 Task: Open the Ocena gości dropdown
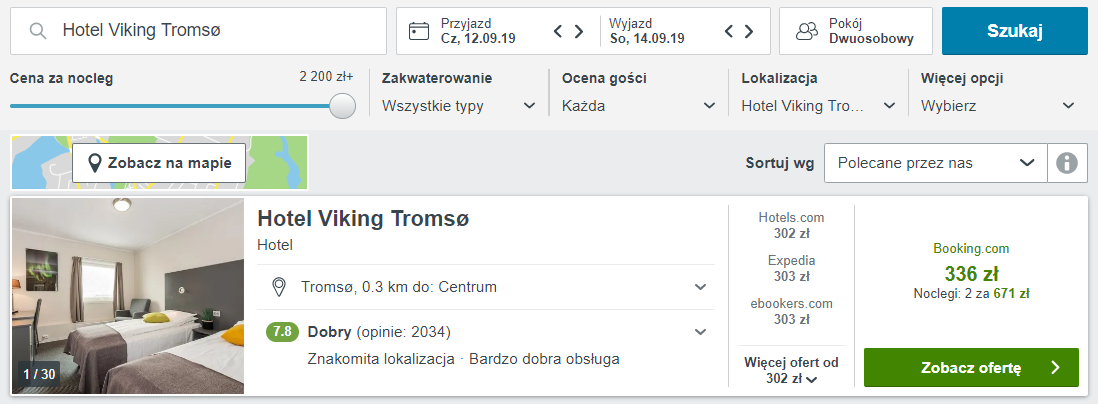pos(638,105)
